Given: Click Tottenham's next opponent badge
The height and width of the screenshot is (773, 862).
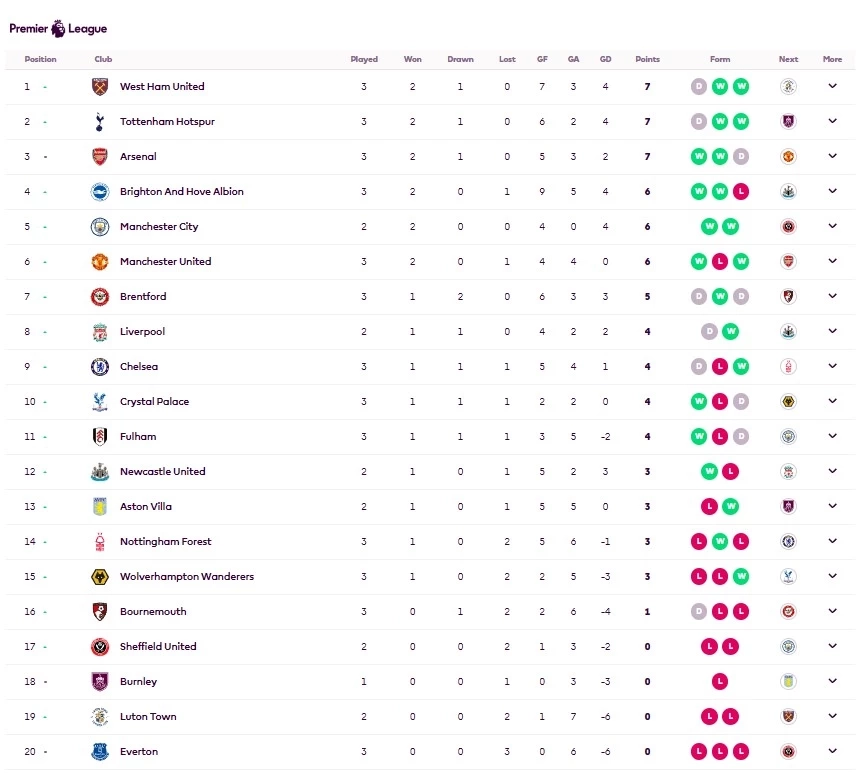Looking at the screenshot, I should pyautogui.click(x=788, y=122).
